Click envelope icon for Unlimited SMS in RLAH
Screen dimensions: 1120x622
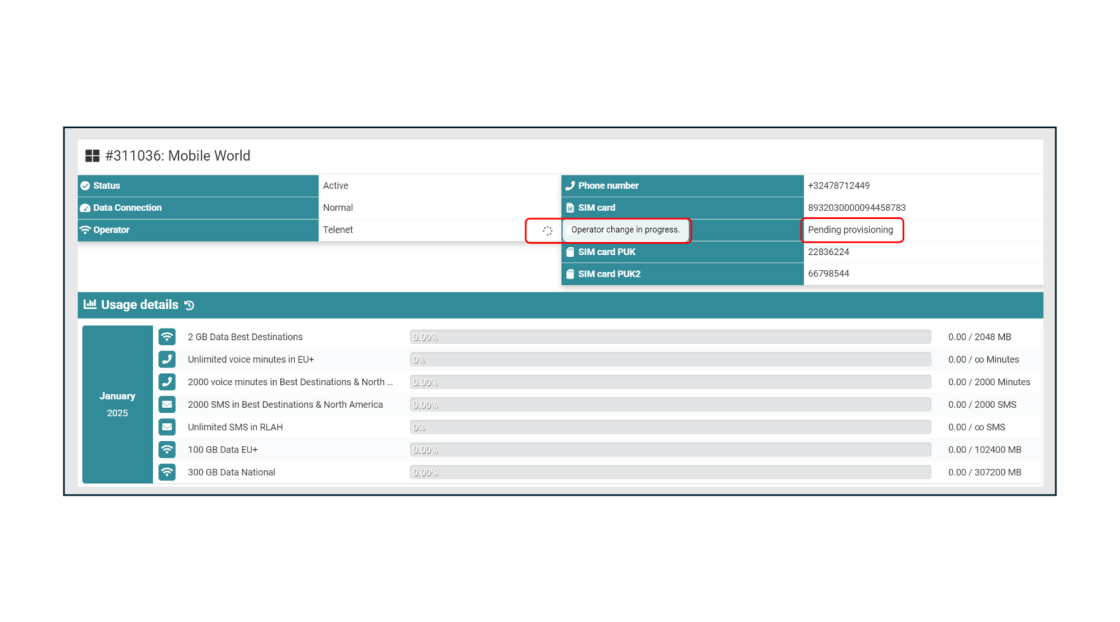click(x=167, y=427)
